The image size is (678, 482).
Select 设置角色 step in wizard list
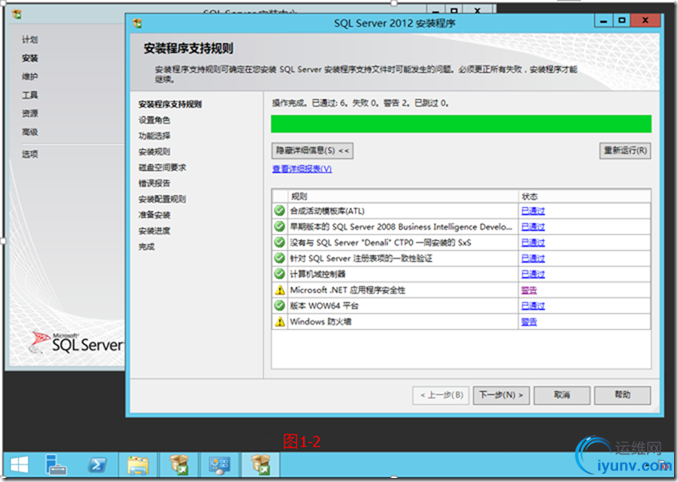point(154,120)
